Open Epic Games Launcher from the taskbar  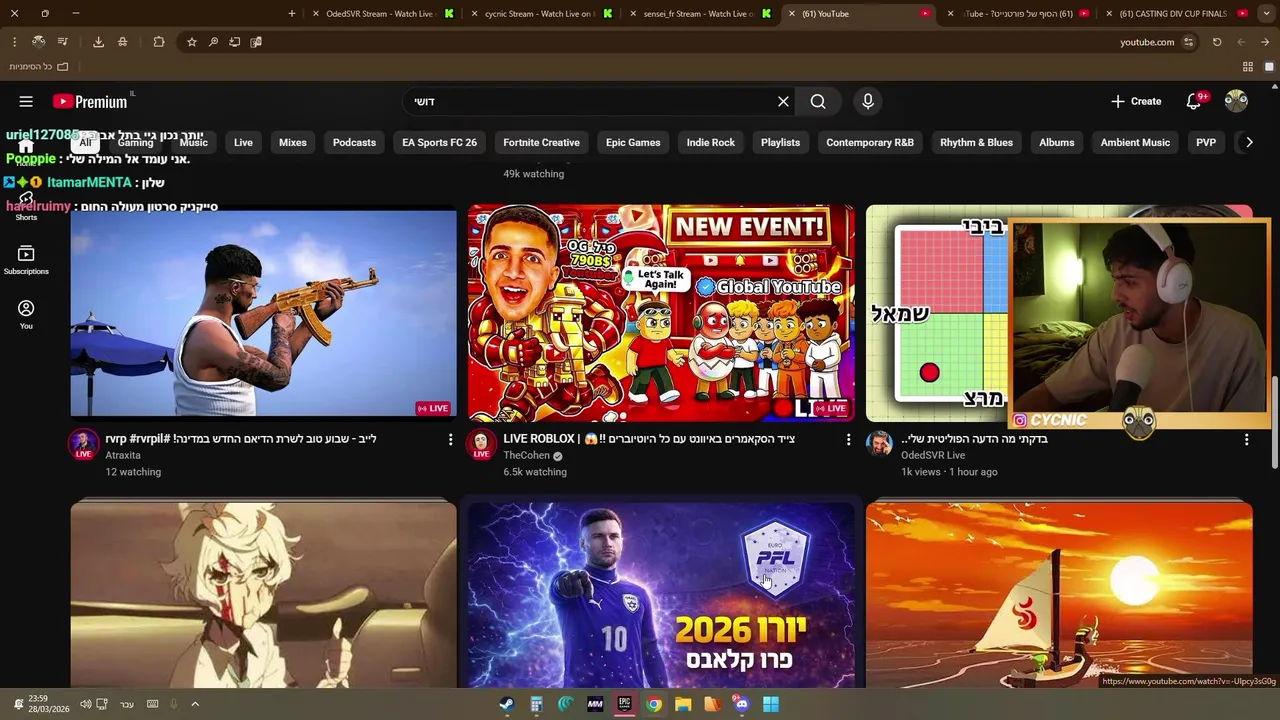point(624,704)
